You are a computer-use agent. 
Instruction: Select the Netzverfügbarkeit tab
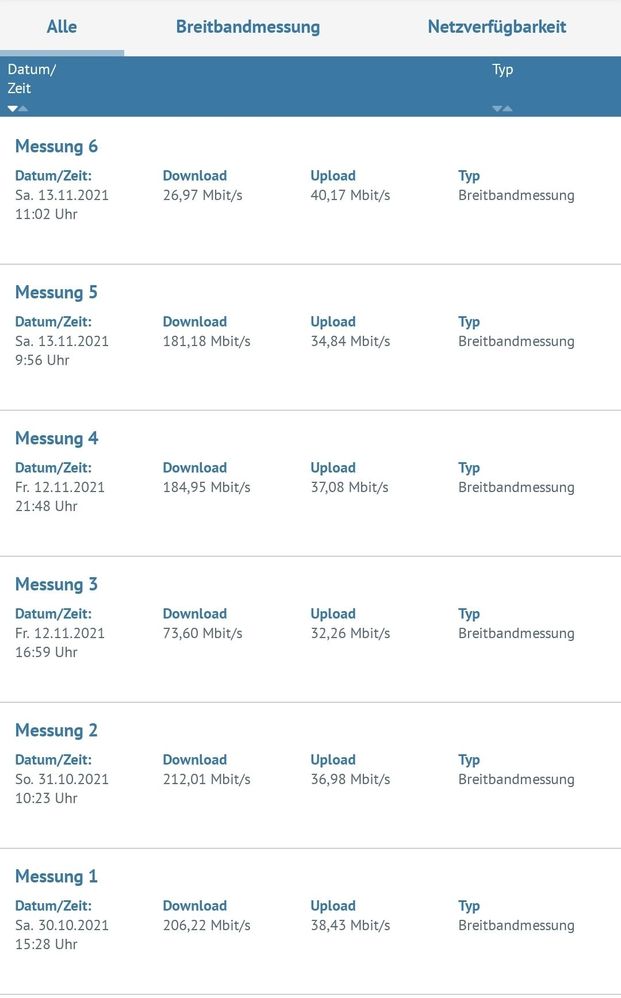[x=496, y=27]
